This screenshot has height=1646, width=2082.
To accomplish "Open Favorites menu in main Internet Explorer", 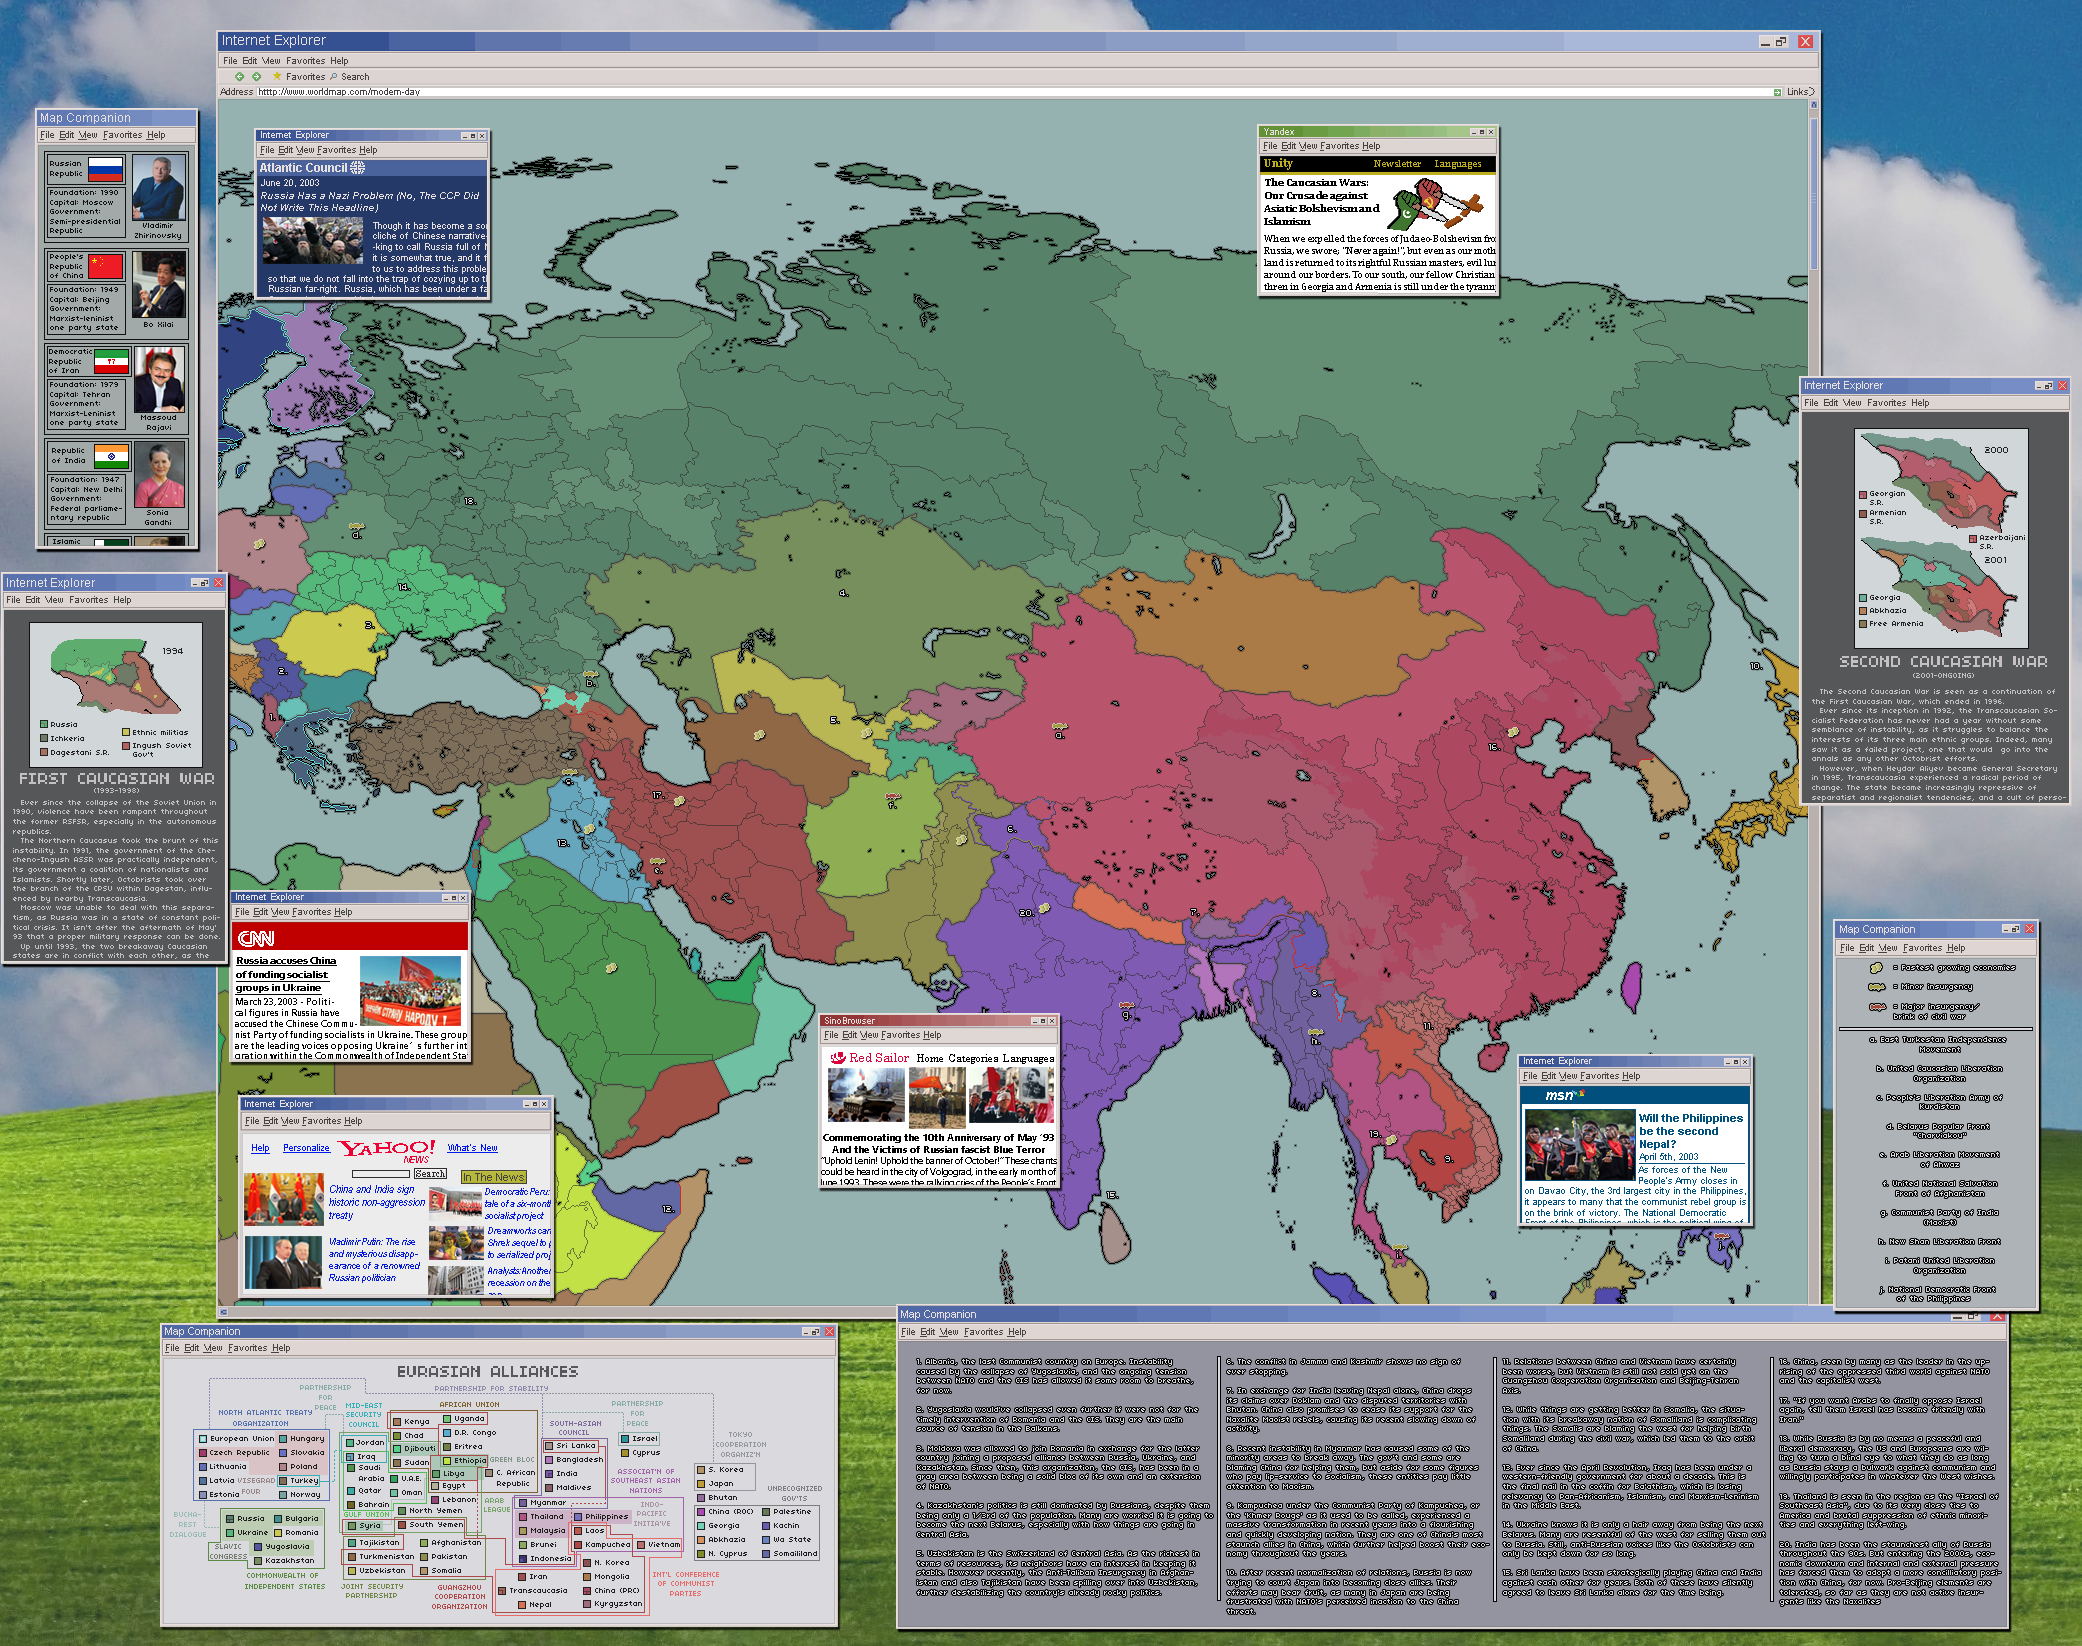I will [305, 61].
